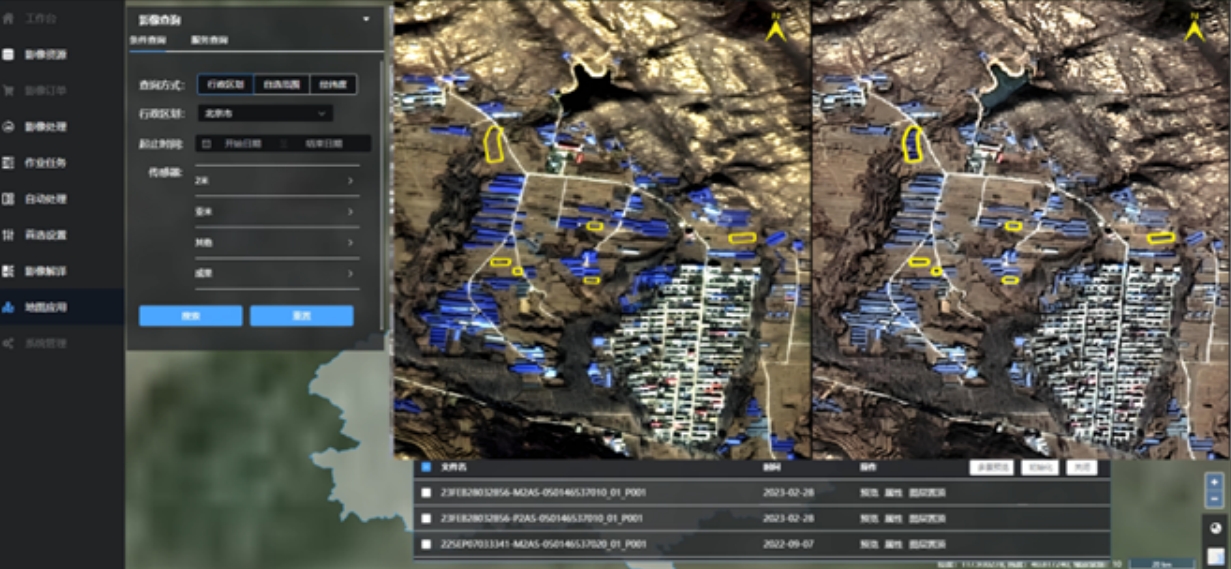Open the 北京市 administrative region dropdown
The height and width of the screenshot is (569, 1231).
[264, 114]
